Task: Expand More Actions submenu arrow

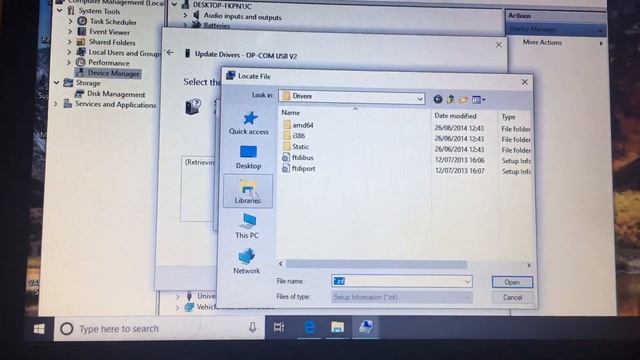Action: tap(601, 43)
